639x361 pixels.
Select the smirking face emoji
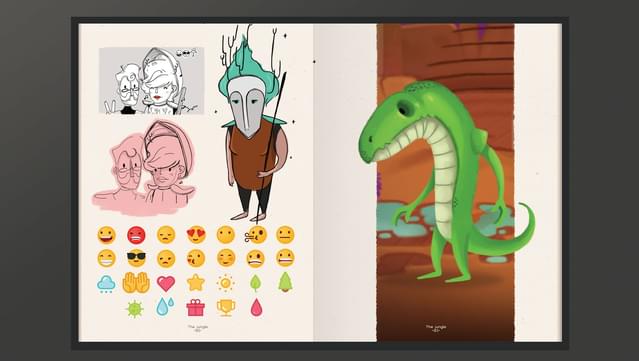[x=226, y=259]
